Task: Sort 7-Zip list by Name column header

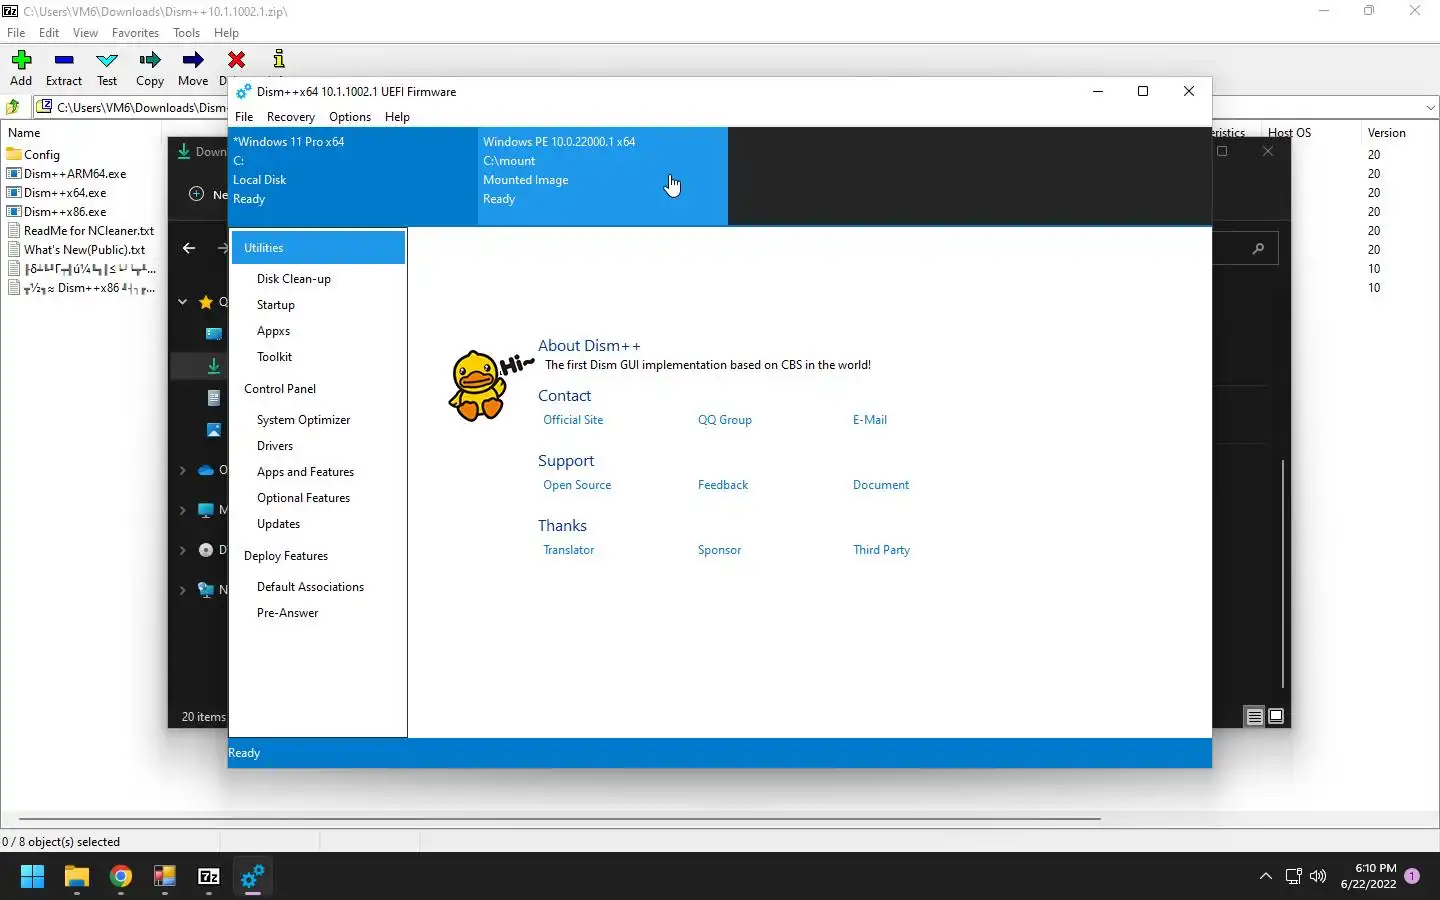Action: [25, 133]
